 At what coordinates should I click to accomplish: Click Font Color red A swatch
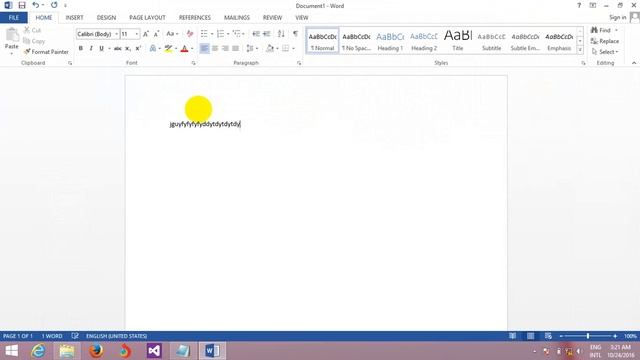[184, 49]
